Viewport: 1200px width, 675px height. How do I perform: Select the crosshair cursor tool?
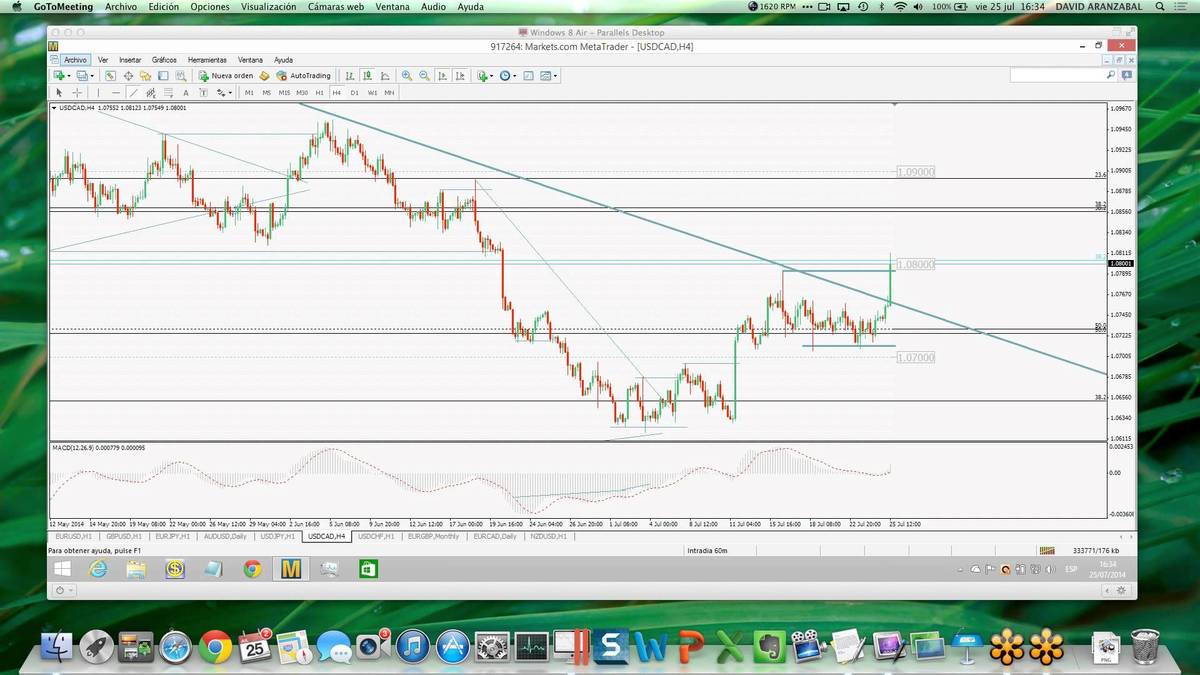tap(77, 92)
